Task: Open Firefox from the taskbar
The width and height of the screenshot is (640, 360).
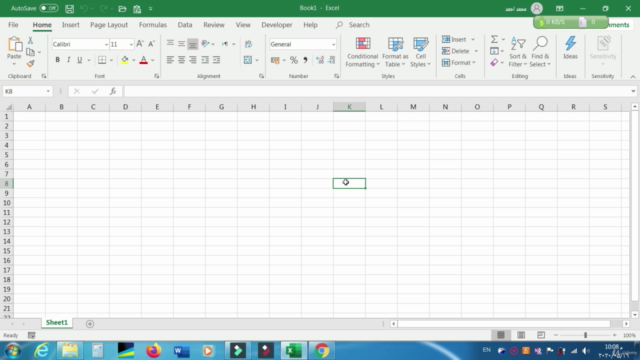Action: click(x=153, y=351)
